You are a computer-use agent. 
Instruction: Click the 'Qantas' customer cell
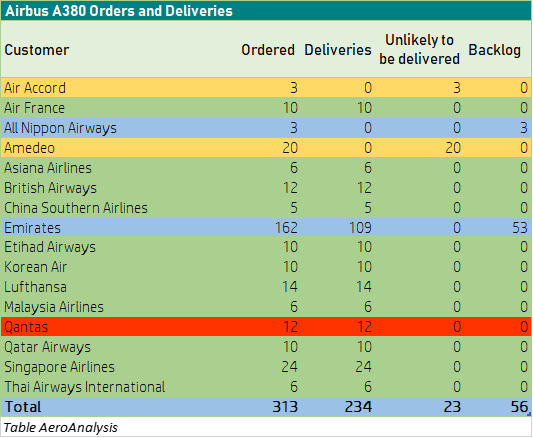click(26, 327)
